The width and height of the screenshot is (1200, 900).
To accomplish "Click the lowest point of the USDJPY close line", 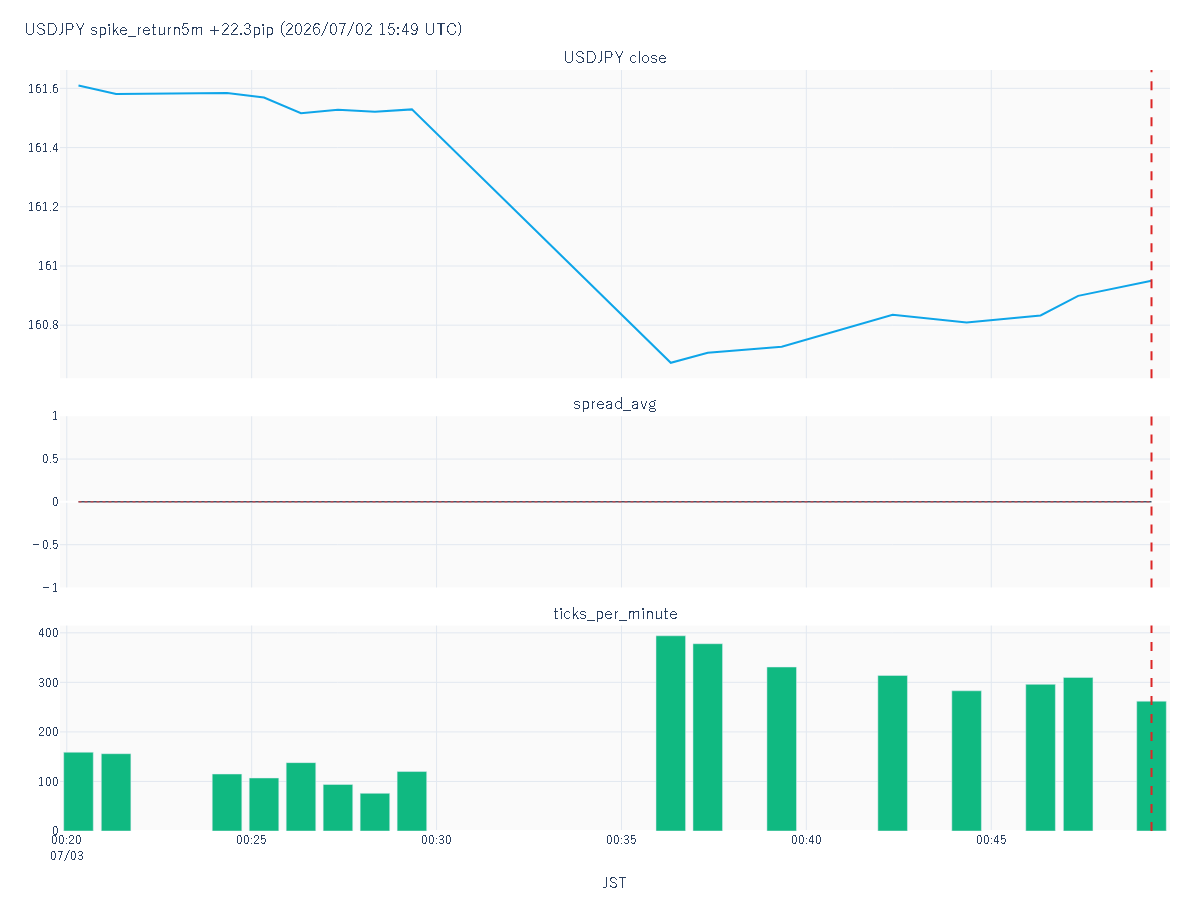I will click(671, 362).
